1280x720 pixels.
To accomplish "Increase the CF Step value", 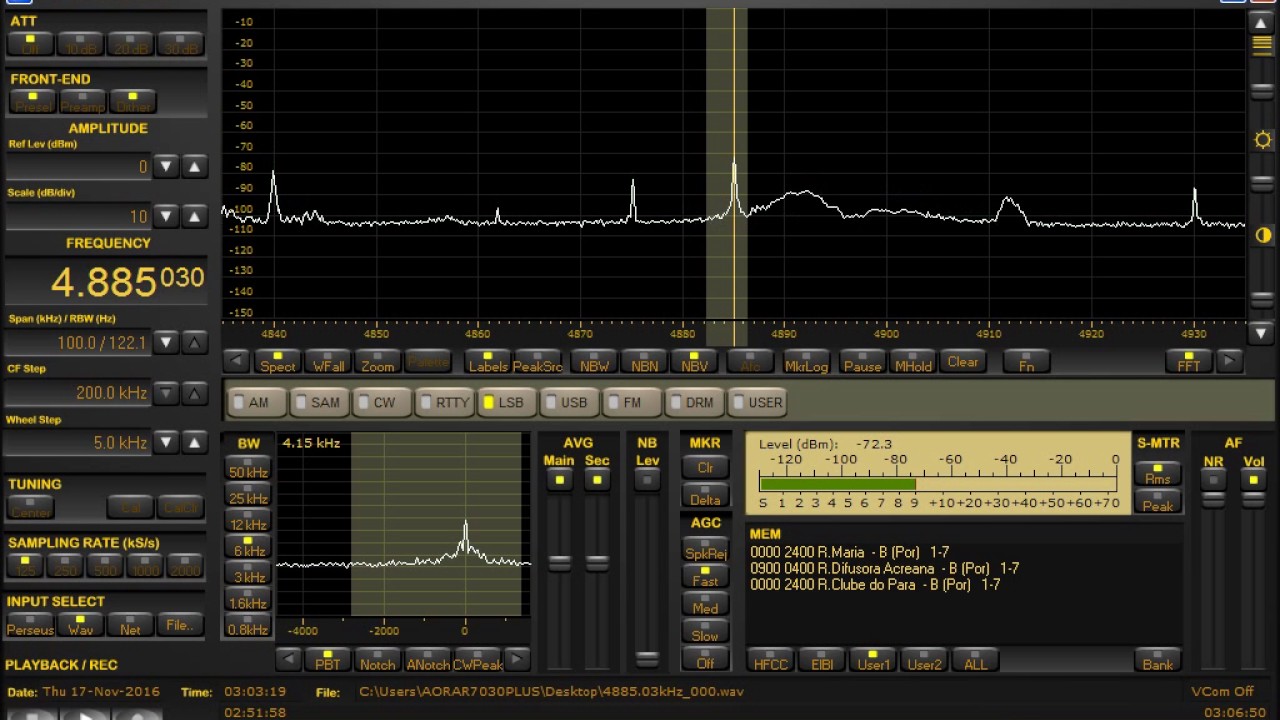I will 195,393.
